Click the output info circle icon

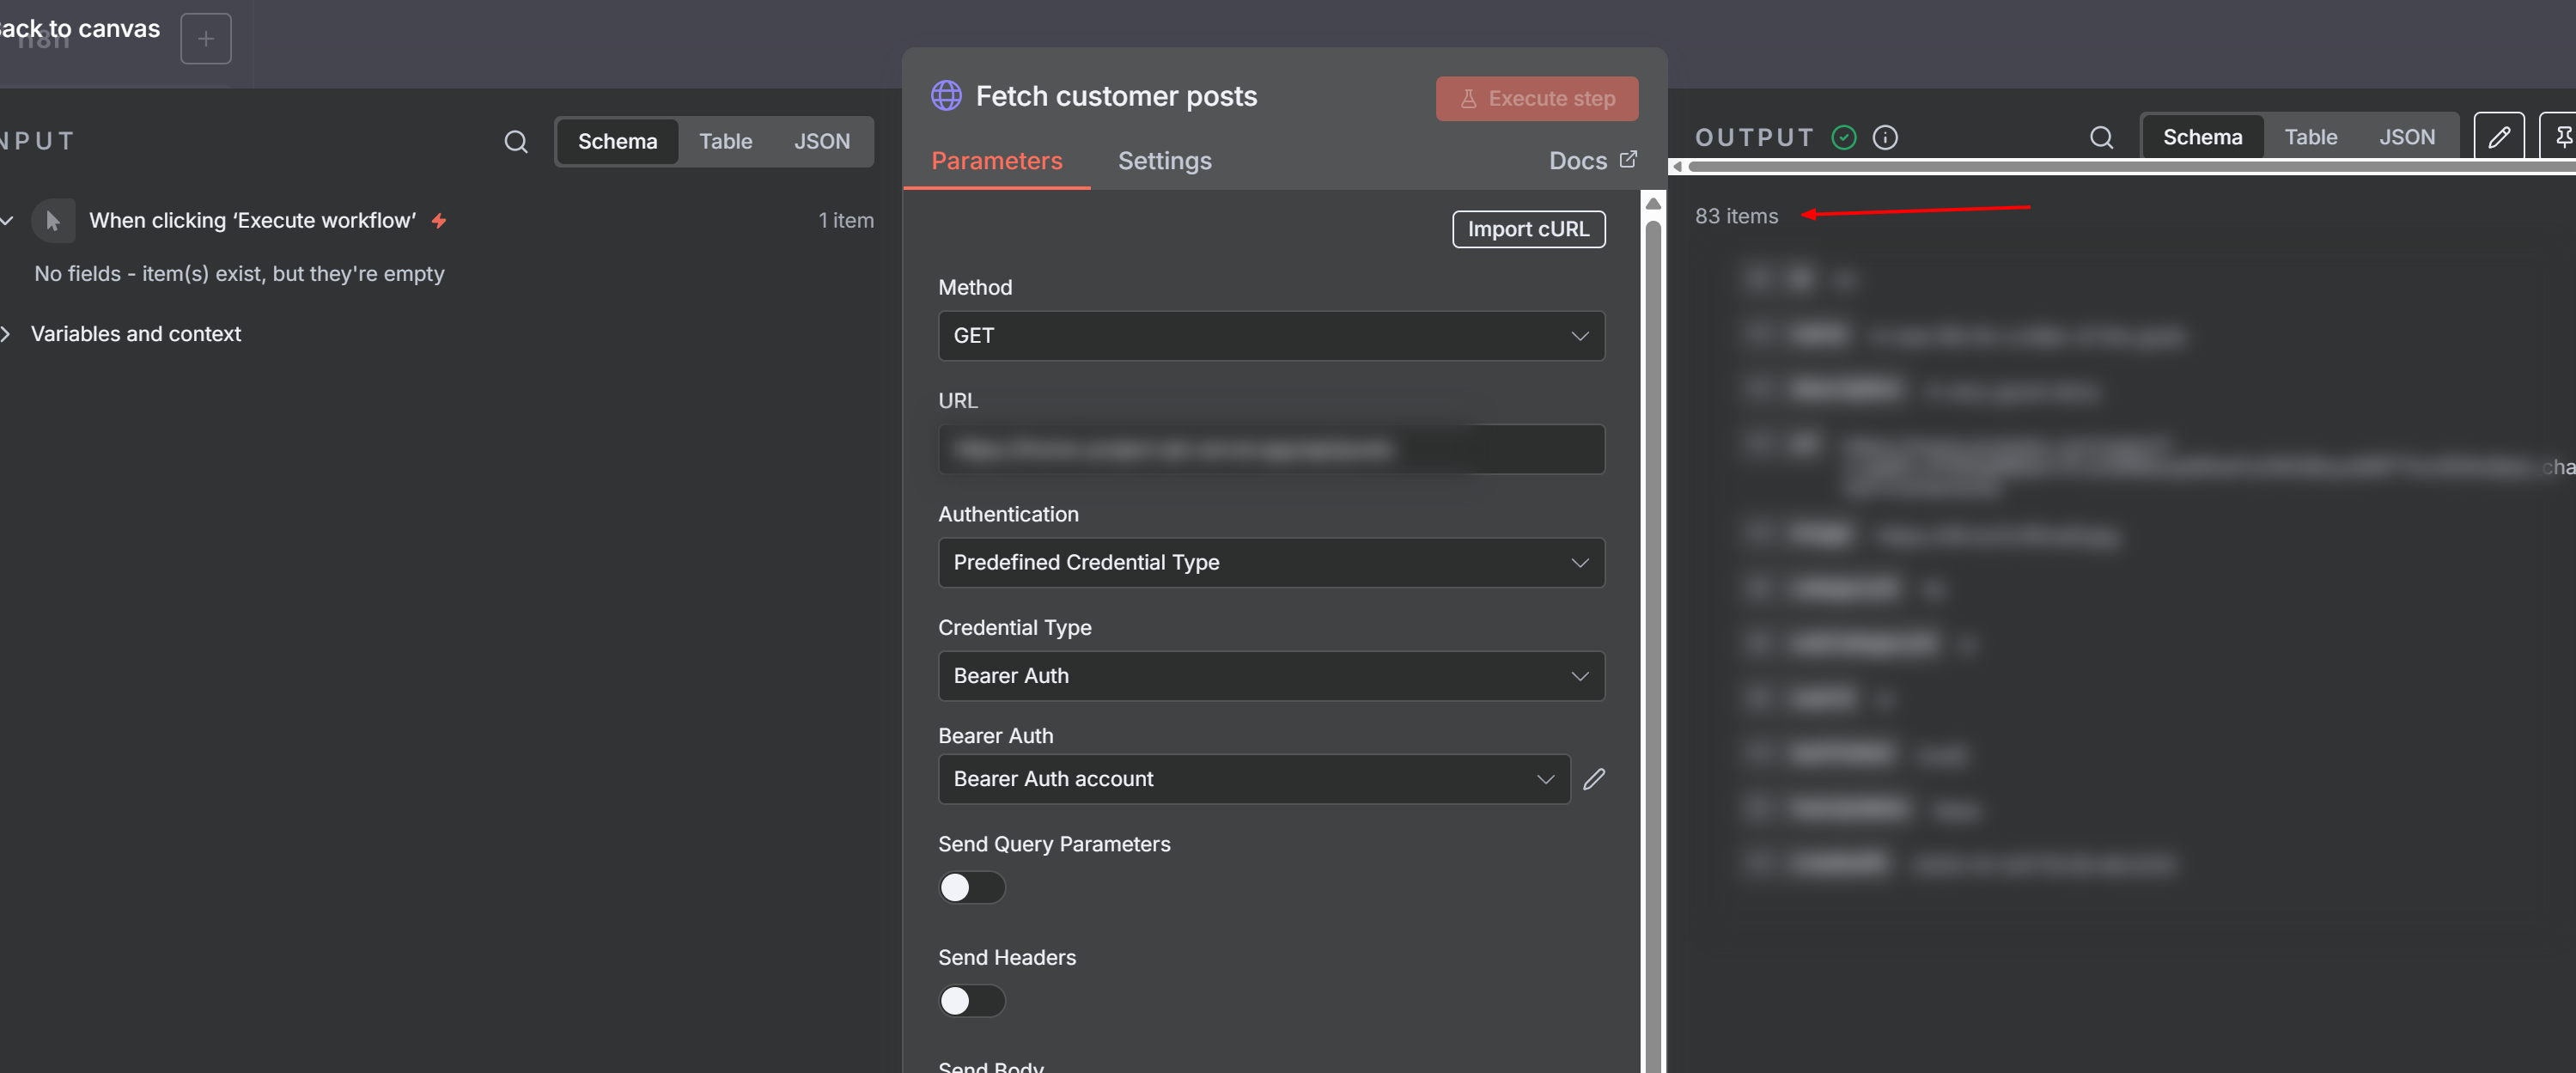click(x=1885, y=137)
